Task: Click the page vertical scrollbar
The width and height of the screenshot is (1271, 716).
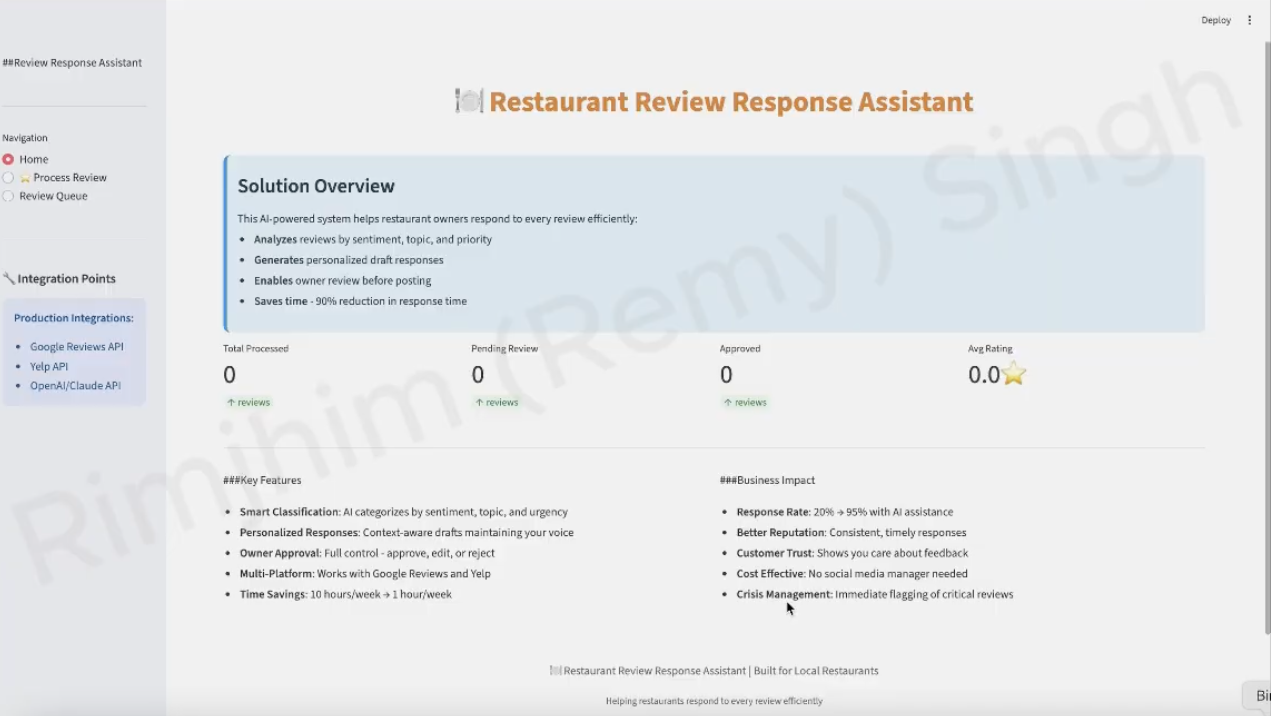Action: point(1267,337)
